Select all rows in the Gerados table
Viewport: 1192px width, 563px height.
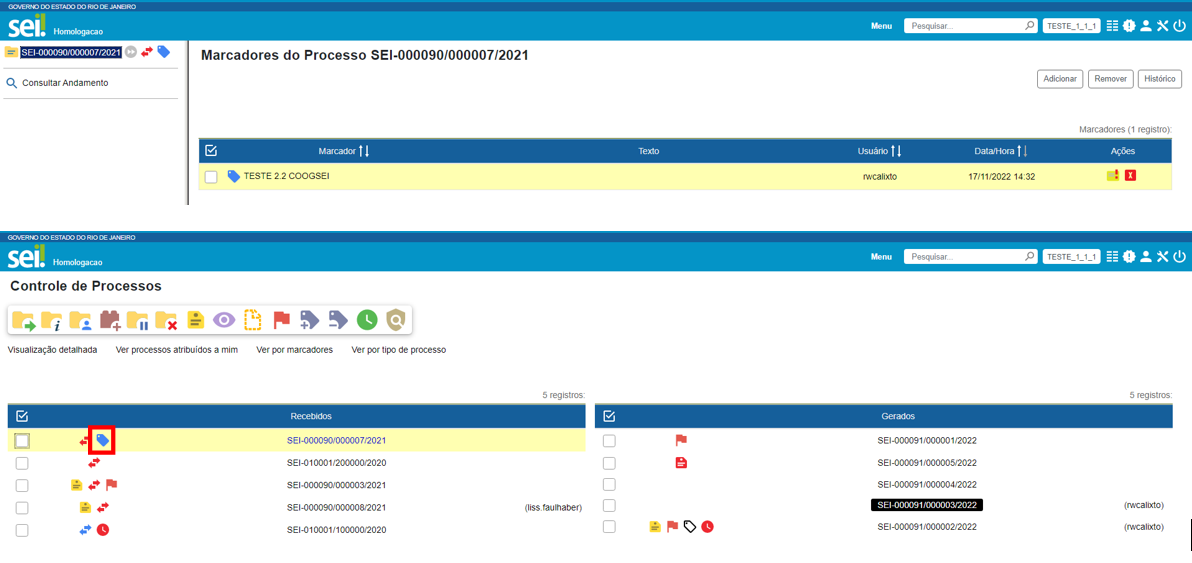point(610,416)
